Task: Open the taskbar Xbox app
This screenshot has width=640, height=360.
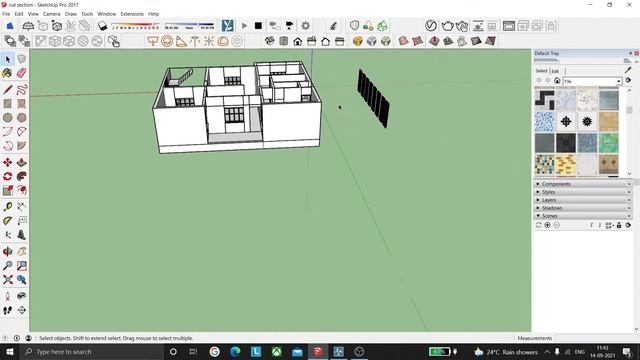Action: [x=277, y=352]
